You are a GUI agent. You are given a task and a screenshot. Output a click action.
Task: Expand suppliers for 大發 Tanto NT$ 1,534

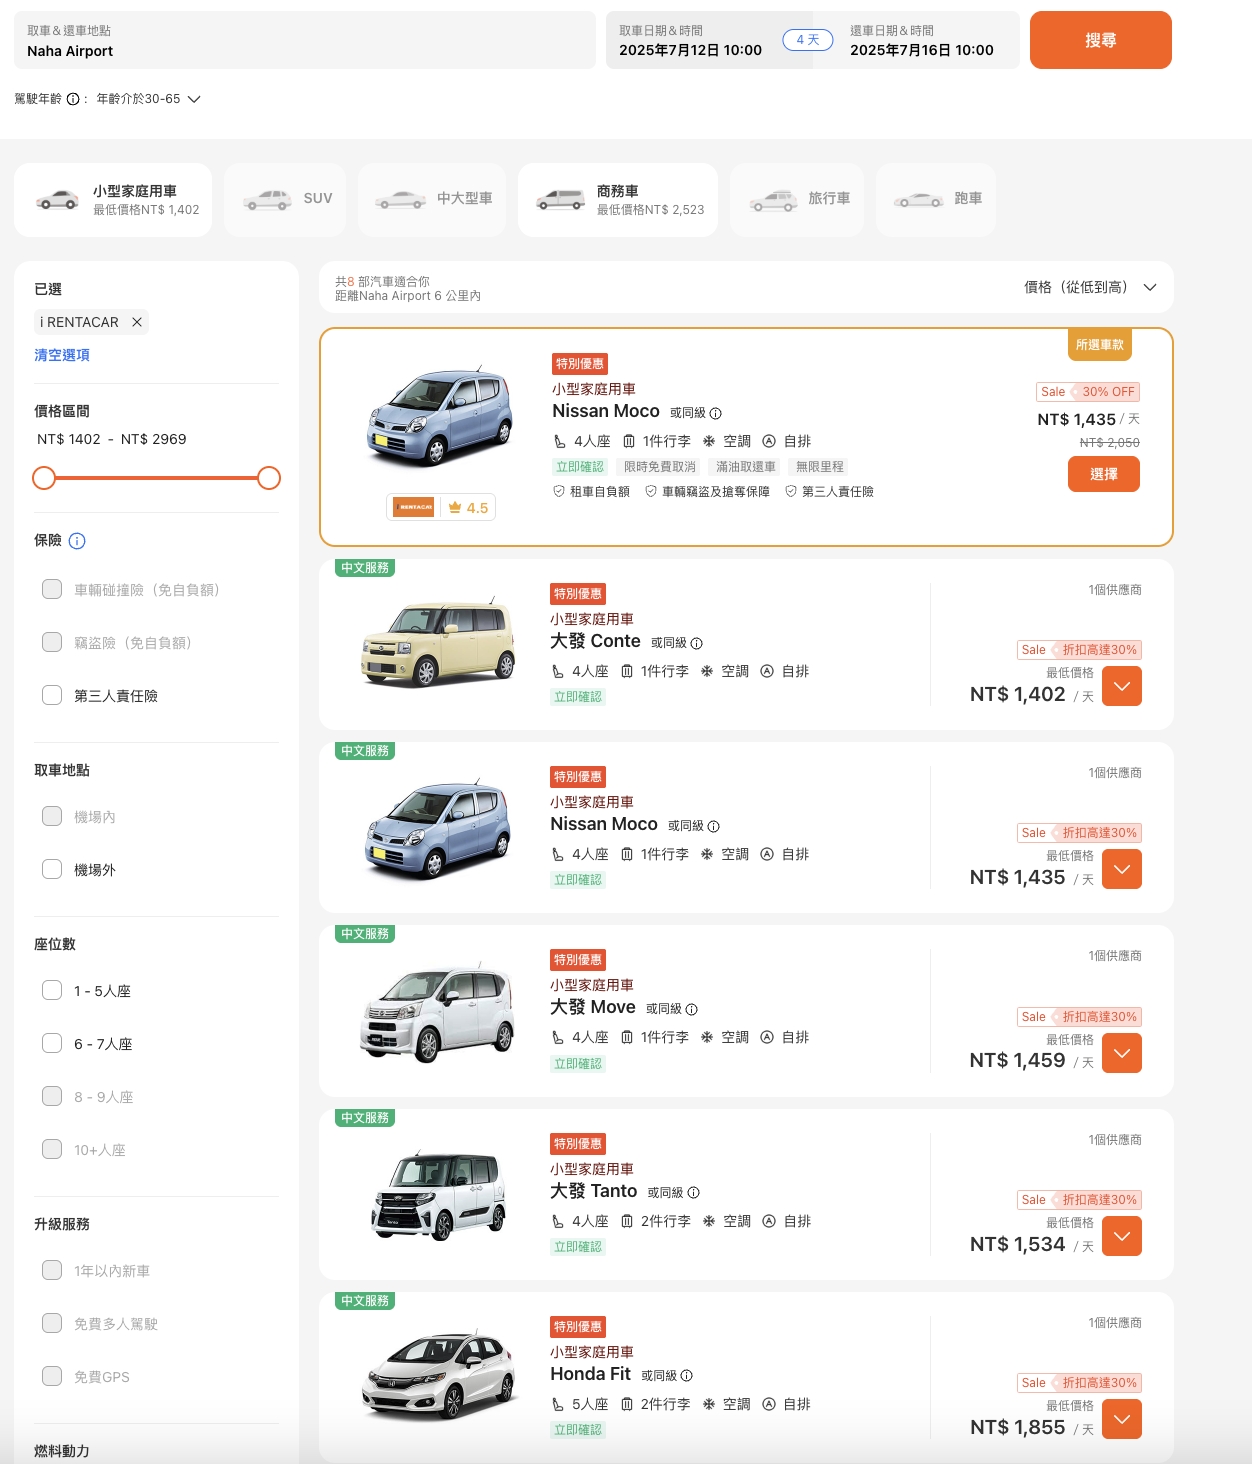coord(1122,1236)
